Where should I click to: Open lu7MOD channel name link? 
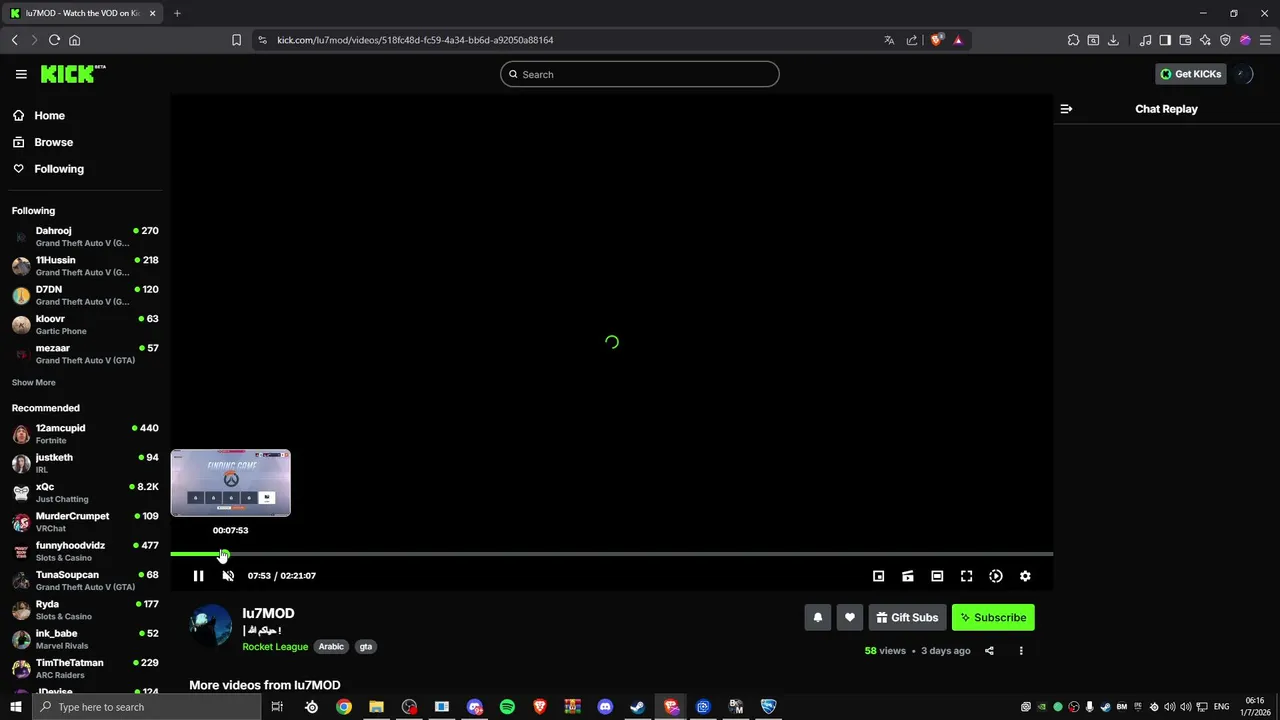coord(268,614)
